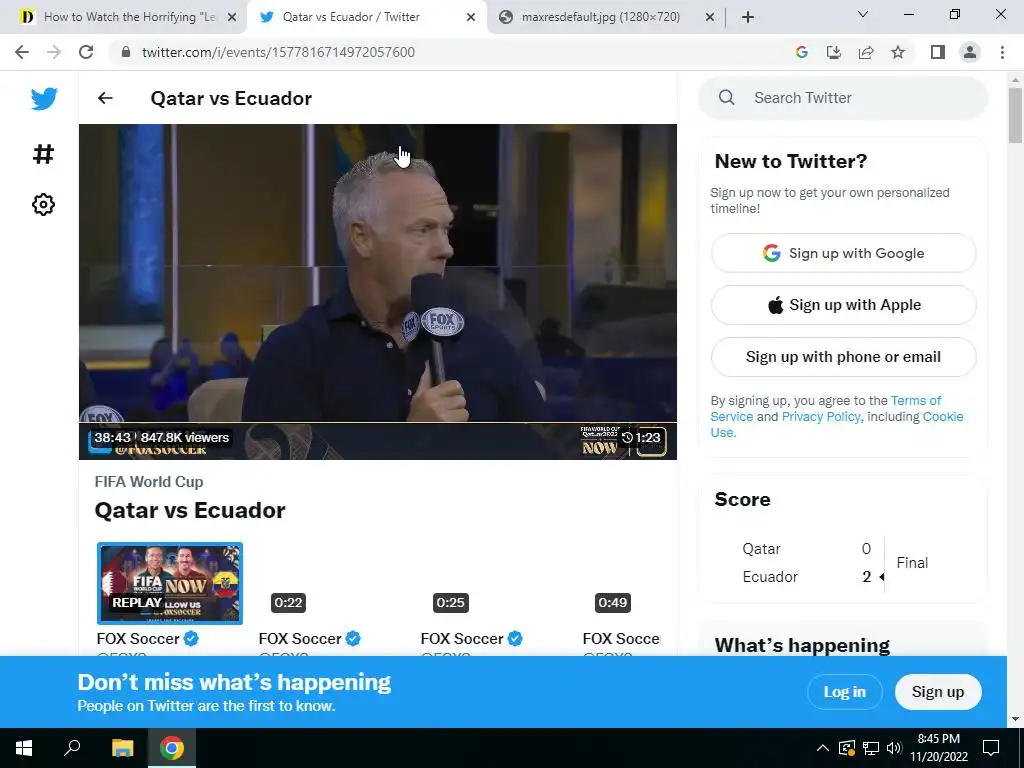Open the Twitter bird home logo

click(x=44, y=99)
